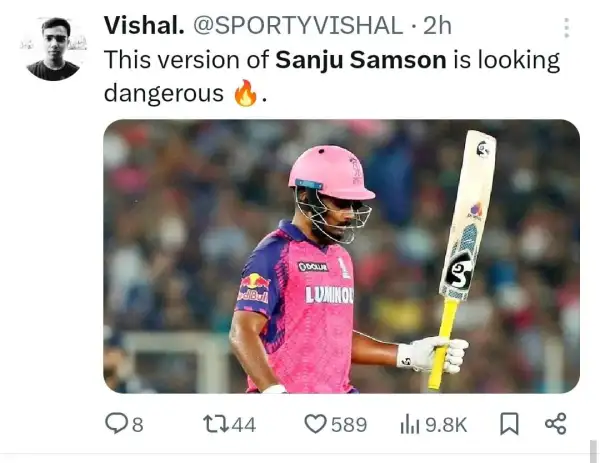Viewport: 600px width, 463px height.
Task: Click the scrollbar at bottom right
Action: [x=593, y=451]
